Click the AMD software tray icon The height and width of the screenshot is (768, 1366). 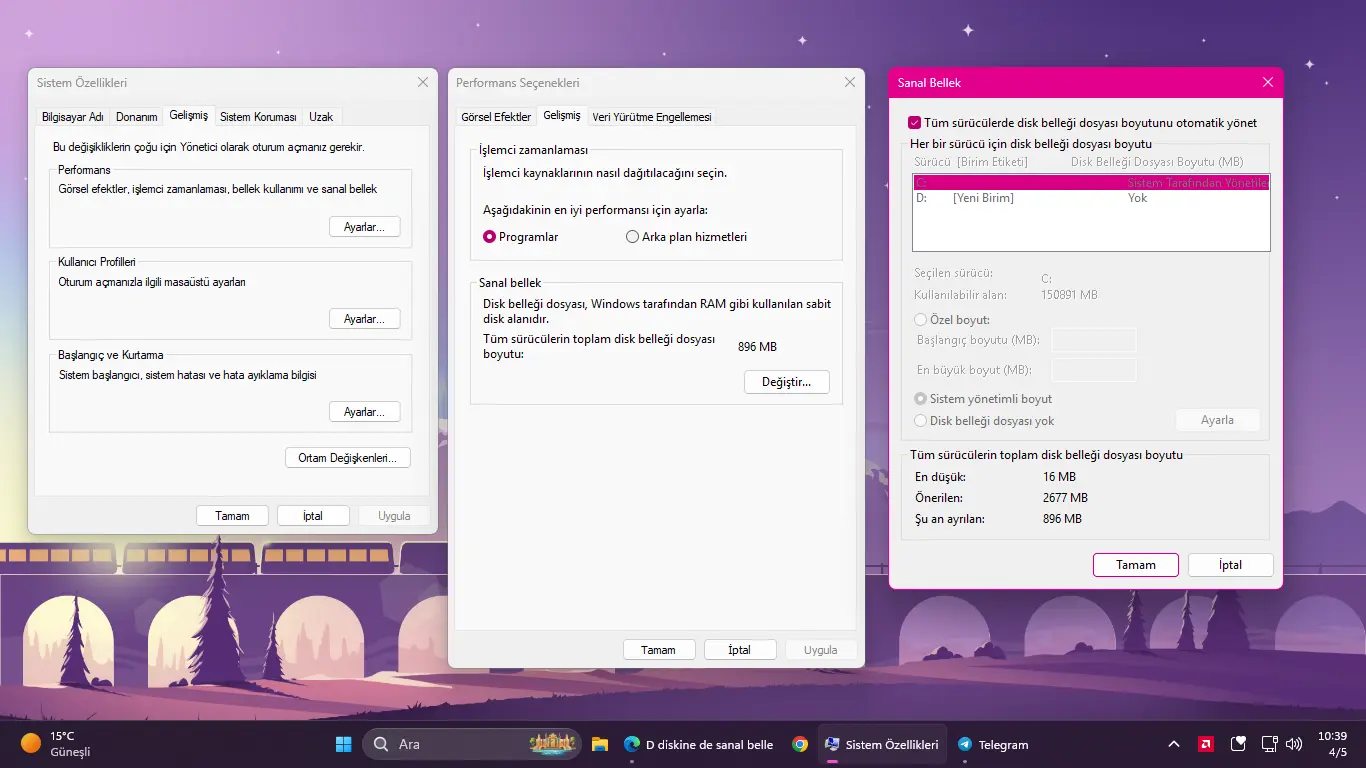[x=1207, y=744]
